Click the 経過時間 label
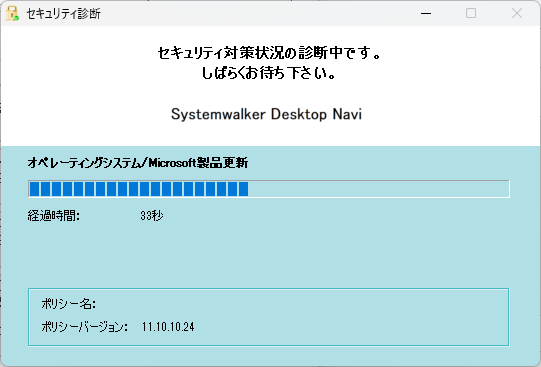Image resolution: width=541 pixels, height=367 pixels. point(53,216)
